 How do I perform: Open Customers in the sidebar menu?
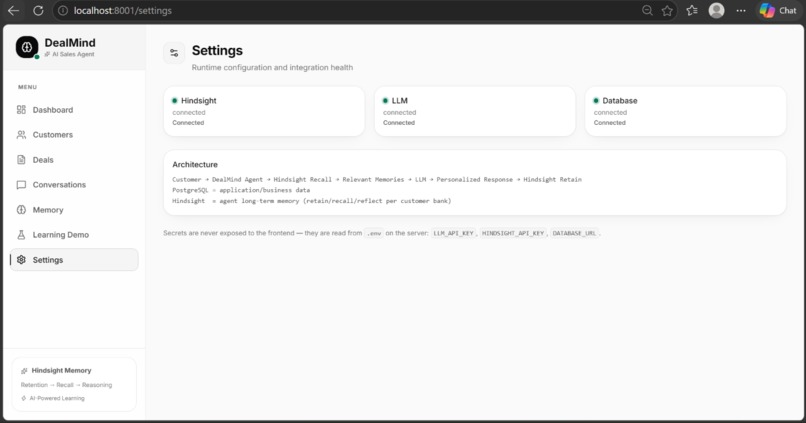(x=74, y=135)
